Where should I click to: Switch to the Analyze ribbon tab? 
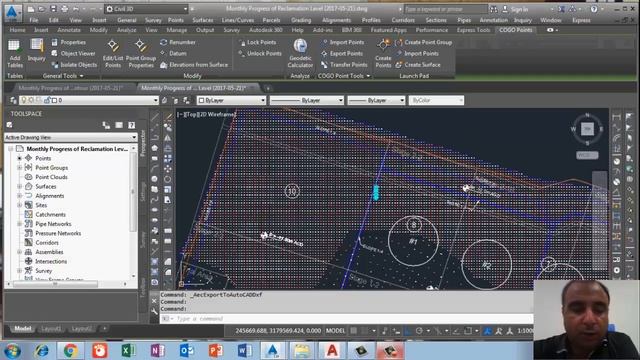click(x=127, y=30)
